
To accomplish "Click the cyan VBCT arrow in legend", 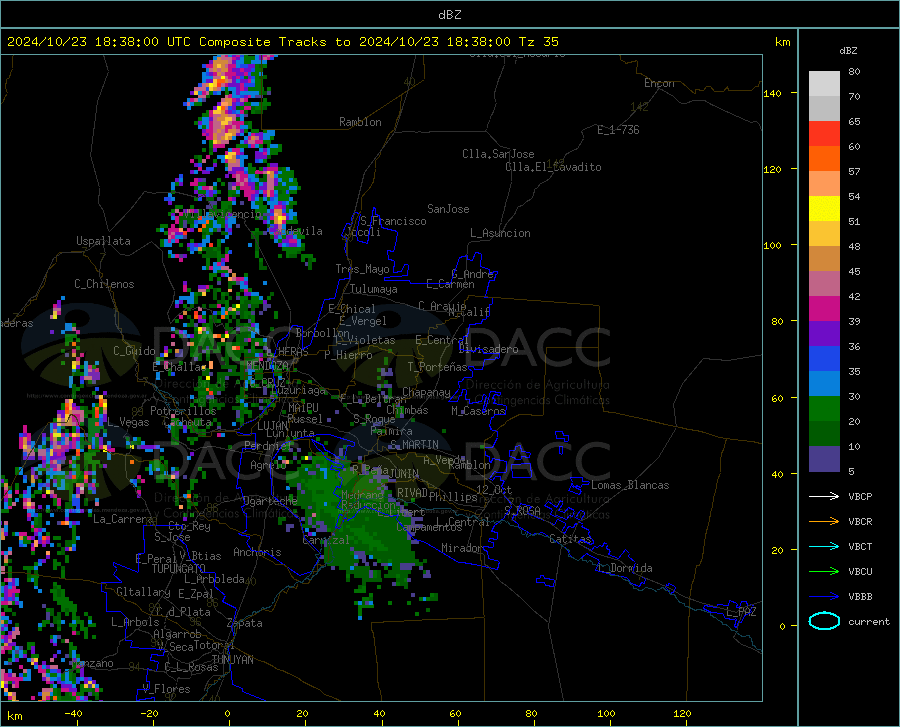I will [824, 546].
